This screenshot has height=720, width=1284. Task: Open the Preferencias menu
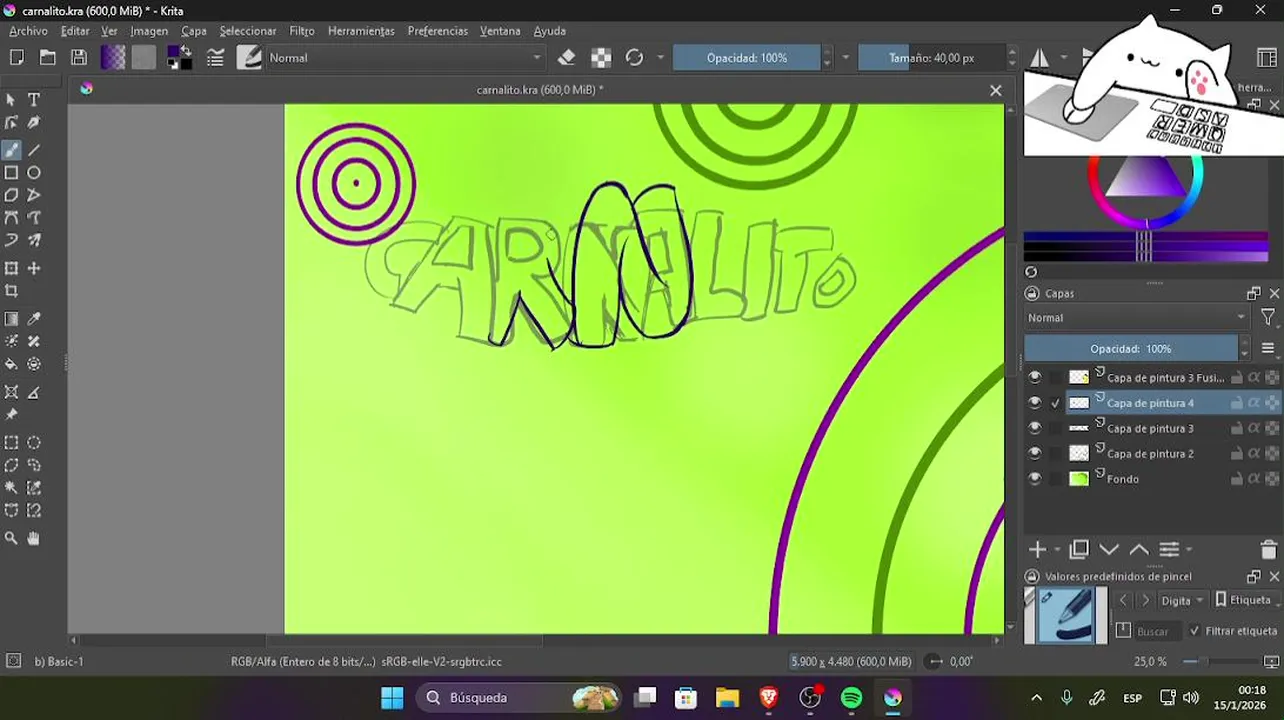438,31
